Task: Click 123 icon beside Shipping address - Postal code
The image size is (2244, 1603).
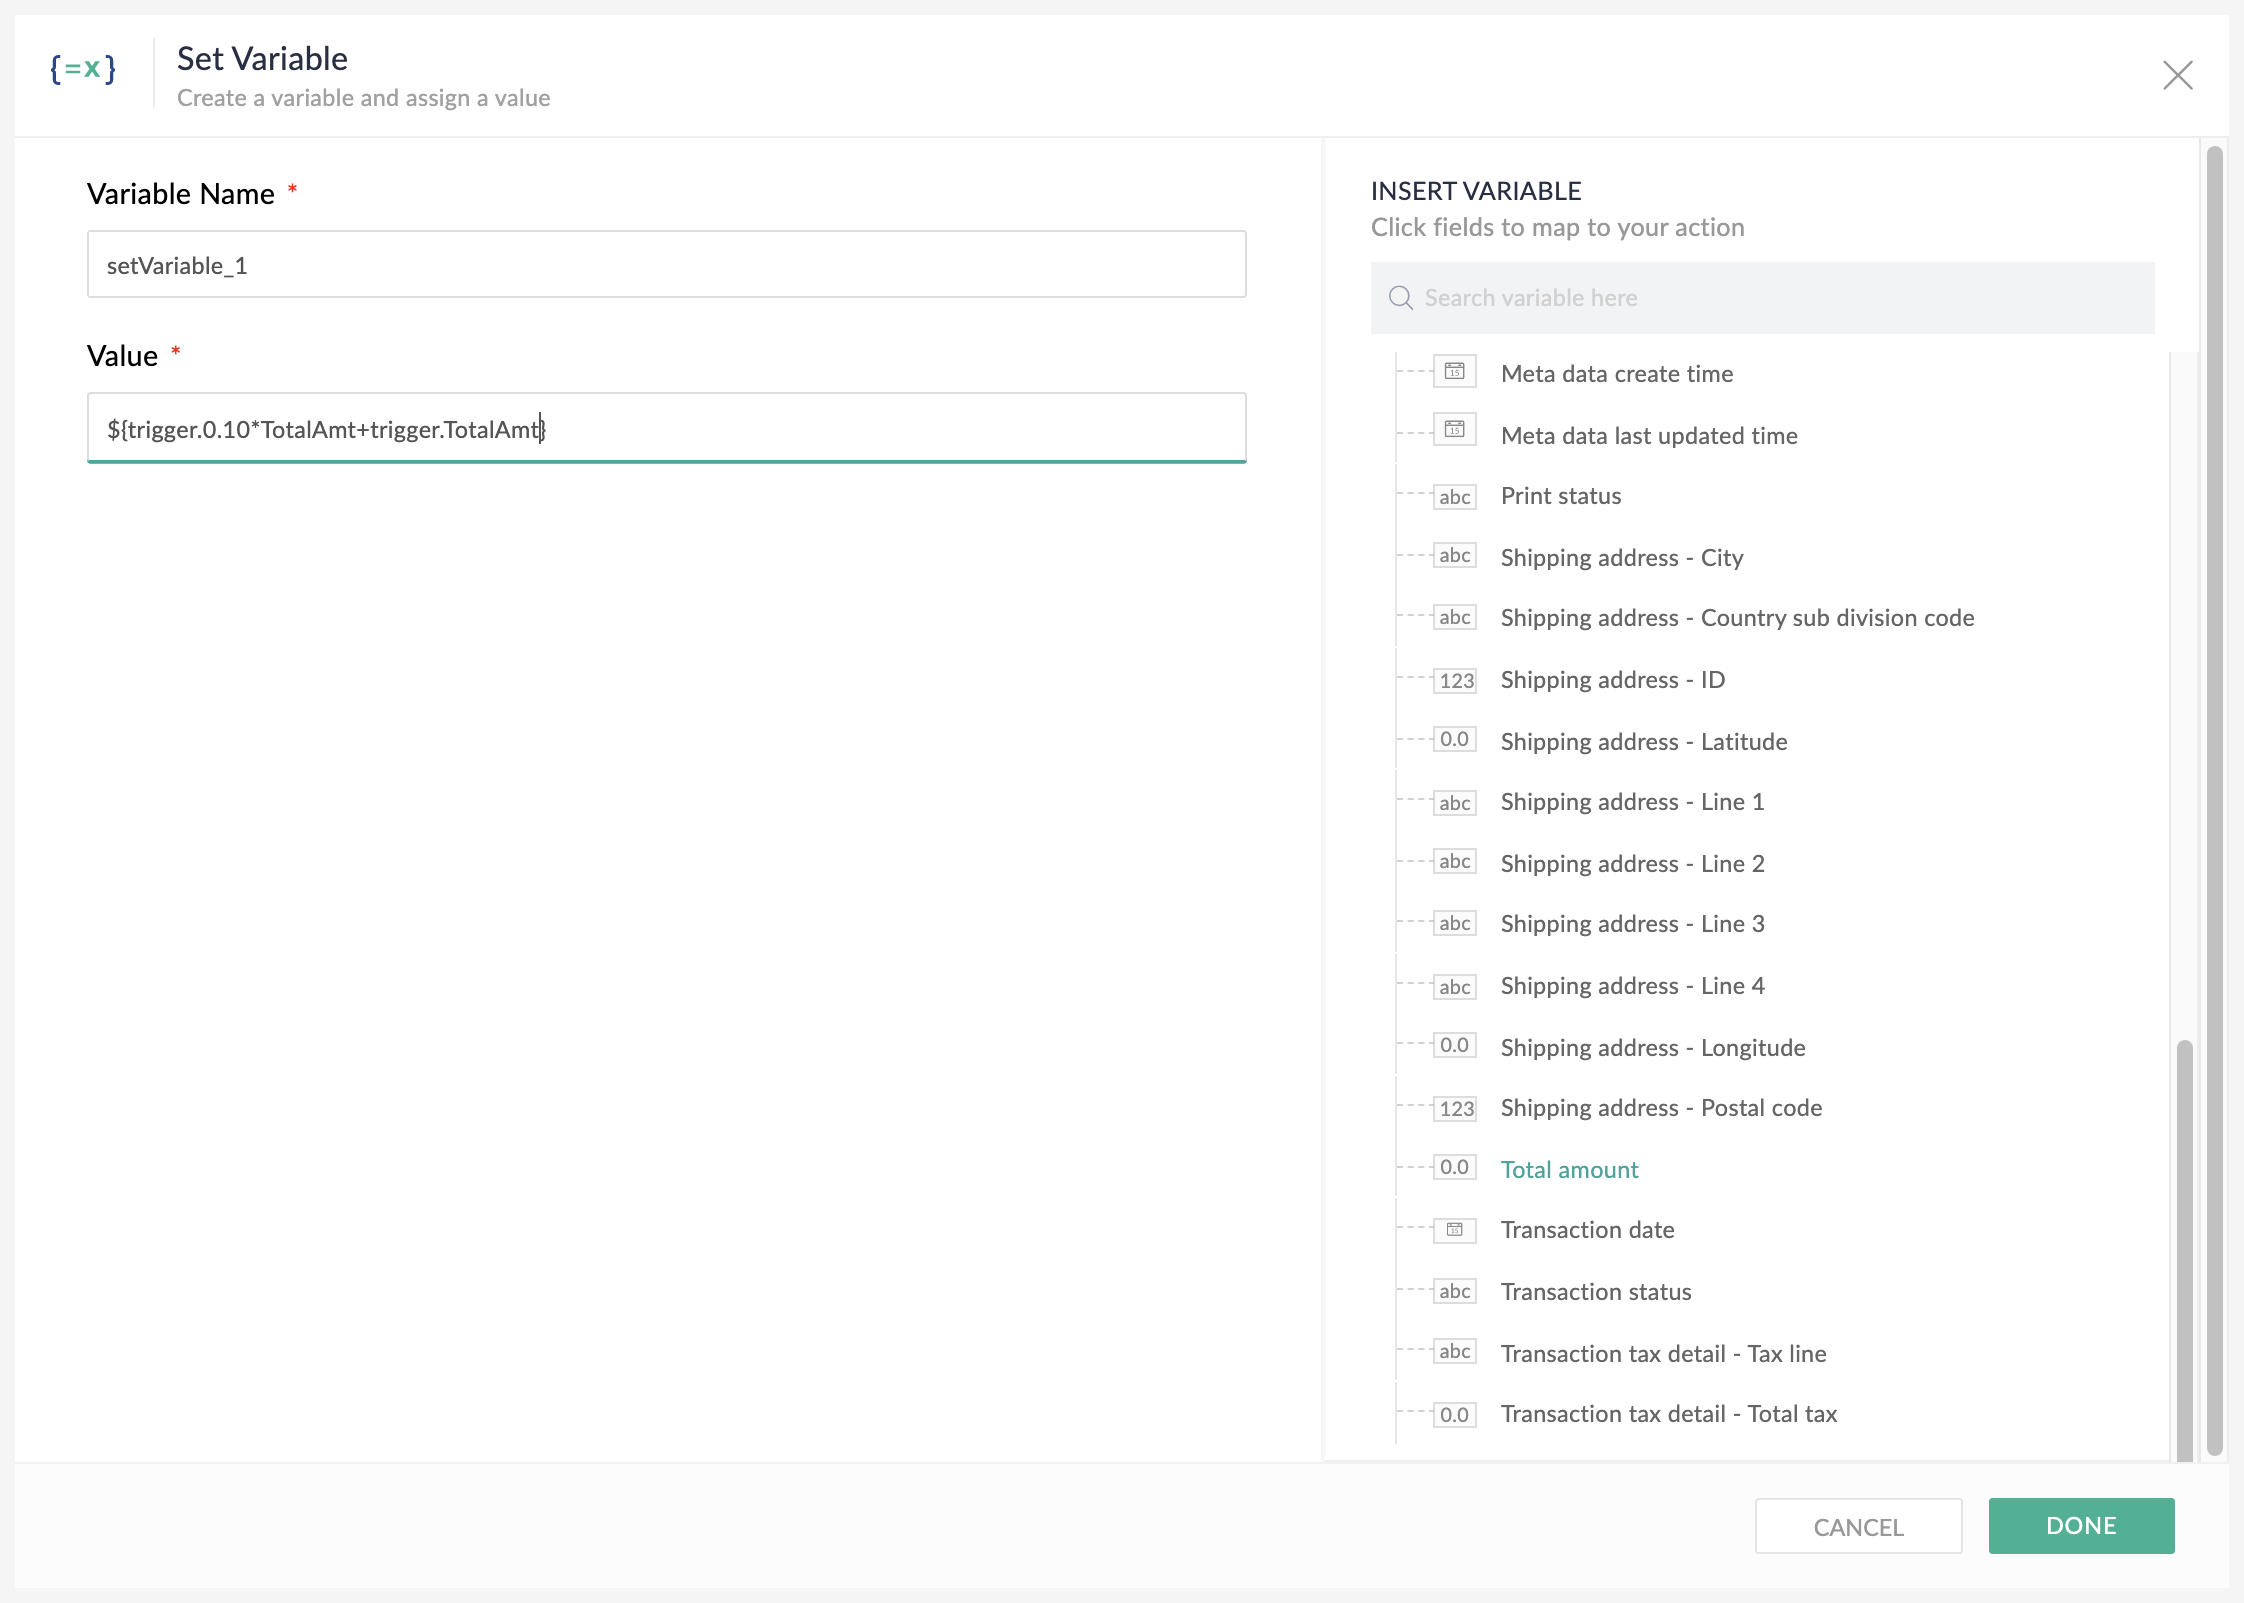Action: (x=1455, y=1108)
